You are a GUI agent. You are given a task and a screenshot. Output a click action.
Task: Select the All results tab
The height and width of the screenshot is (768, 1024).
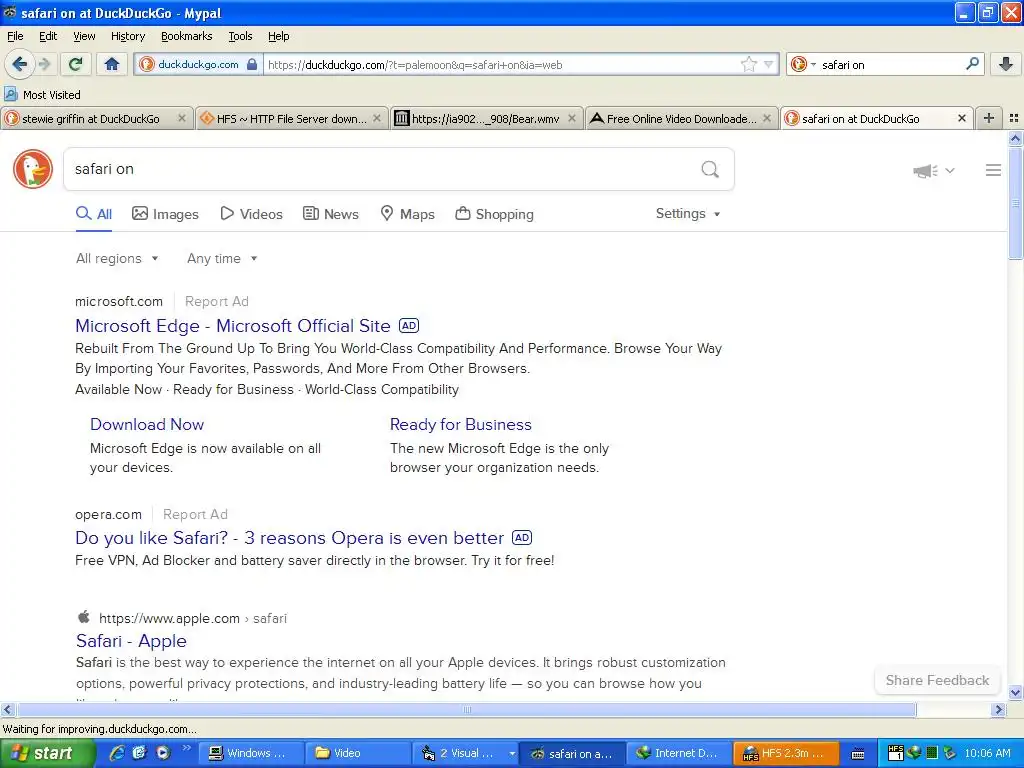94,214
